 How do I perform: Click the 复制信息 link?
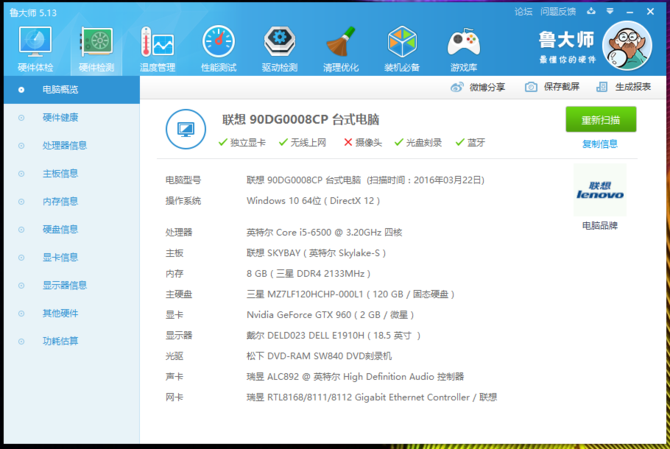(x=600, y=144)
